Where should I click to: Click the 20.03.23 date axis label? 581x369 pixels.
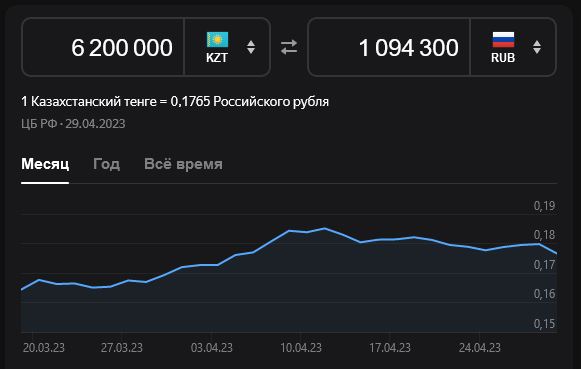(x=44, y=348)
